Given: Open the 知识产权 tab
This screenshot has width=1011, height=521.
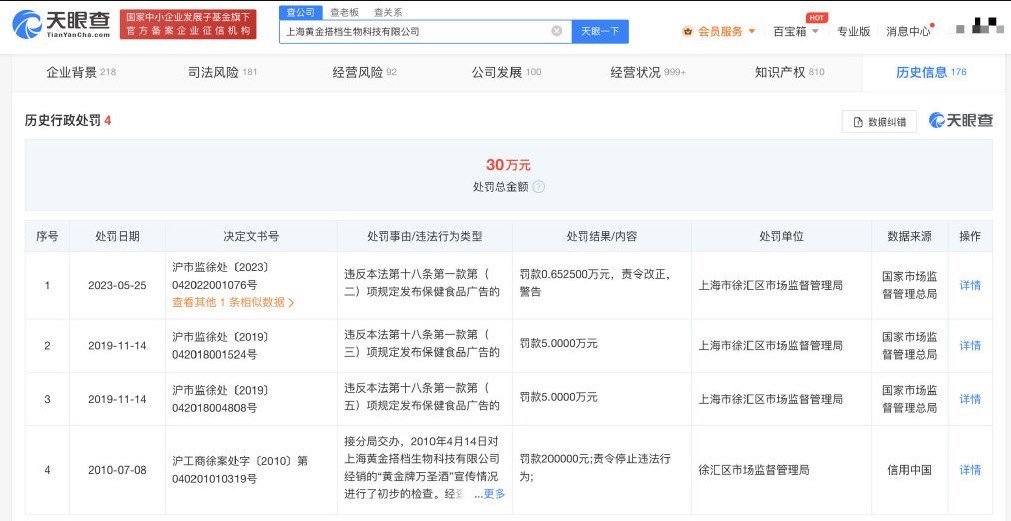Looking at the screenshot, I should 789,73.
